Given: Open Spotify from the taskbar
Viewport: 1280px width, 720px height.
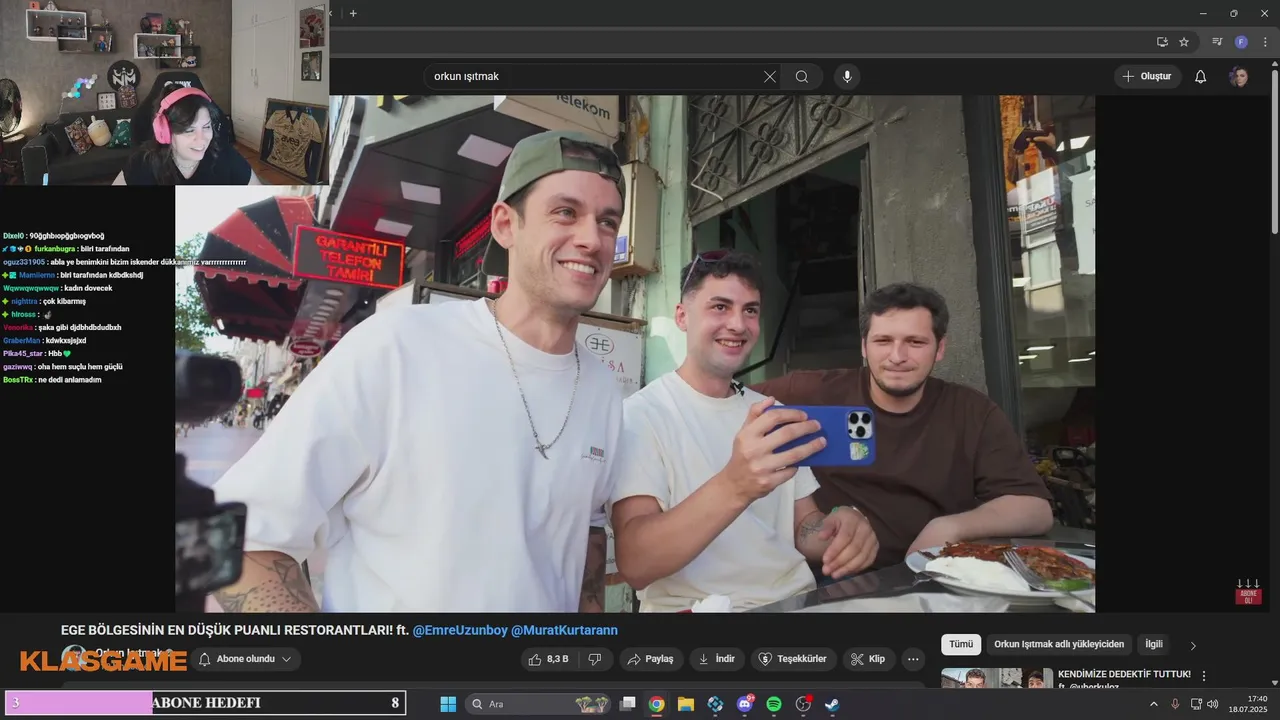Looking at the screenshot, I should coord(773,704).
